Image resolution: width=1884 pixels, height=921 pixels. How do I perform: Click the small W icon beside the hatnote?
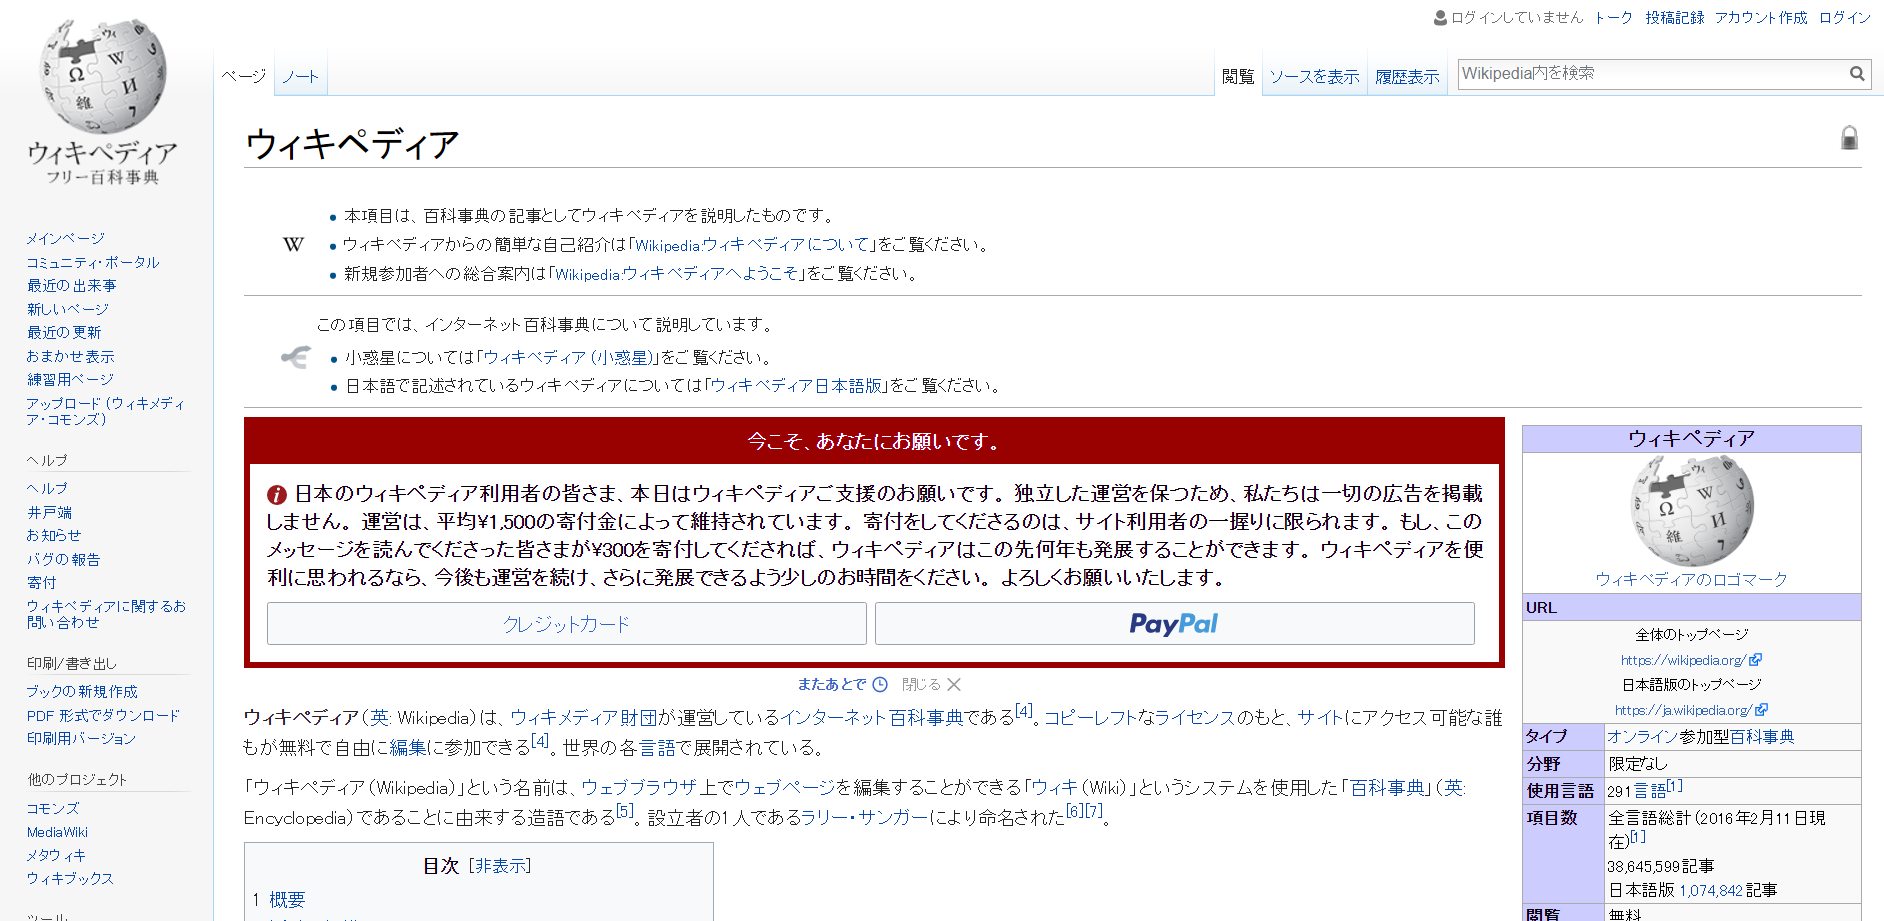point(293,244)
